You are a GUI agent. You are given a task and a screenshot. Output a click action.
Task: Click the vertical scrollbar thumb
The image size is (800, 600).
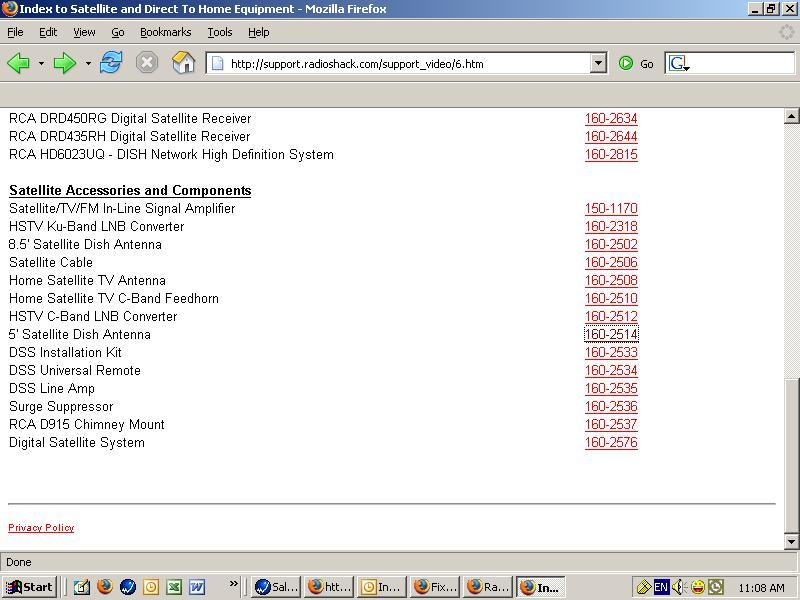pyautogui.click(x=791, y=455)
